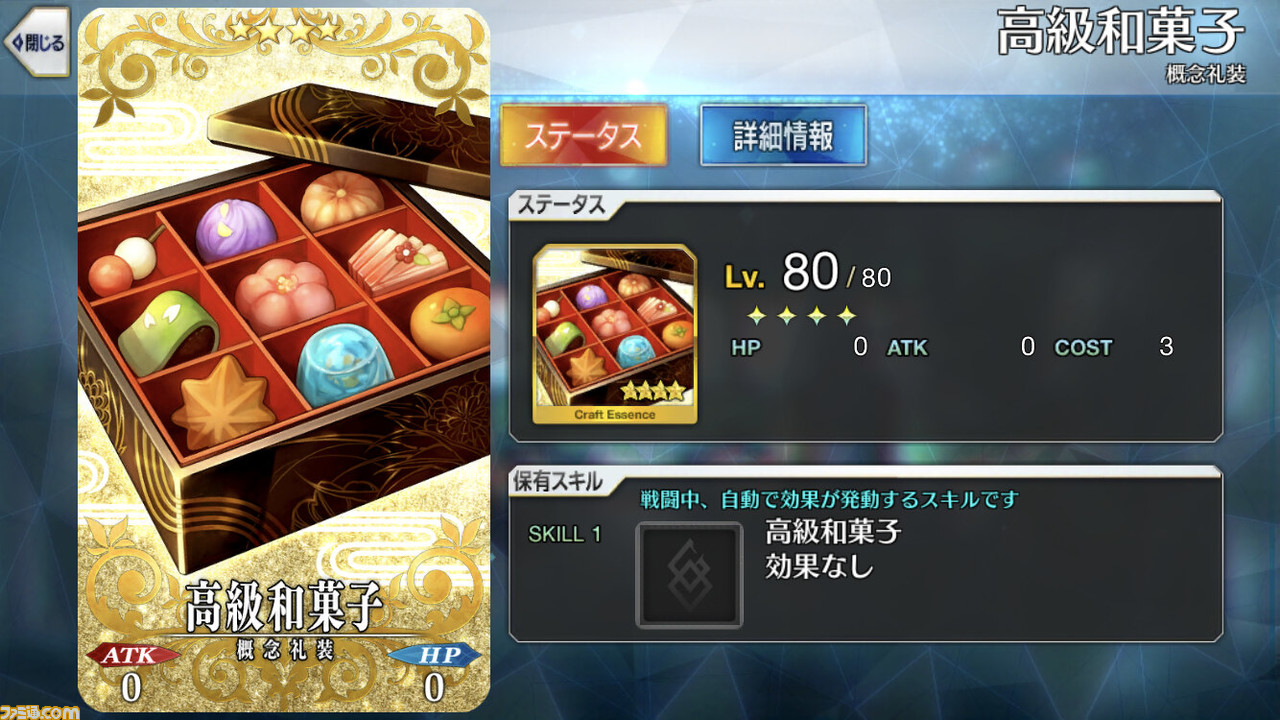Switch to the ステータス tab
This screenshot has height=720, width=1280.
tap(583, 135)
